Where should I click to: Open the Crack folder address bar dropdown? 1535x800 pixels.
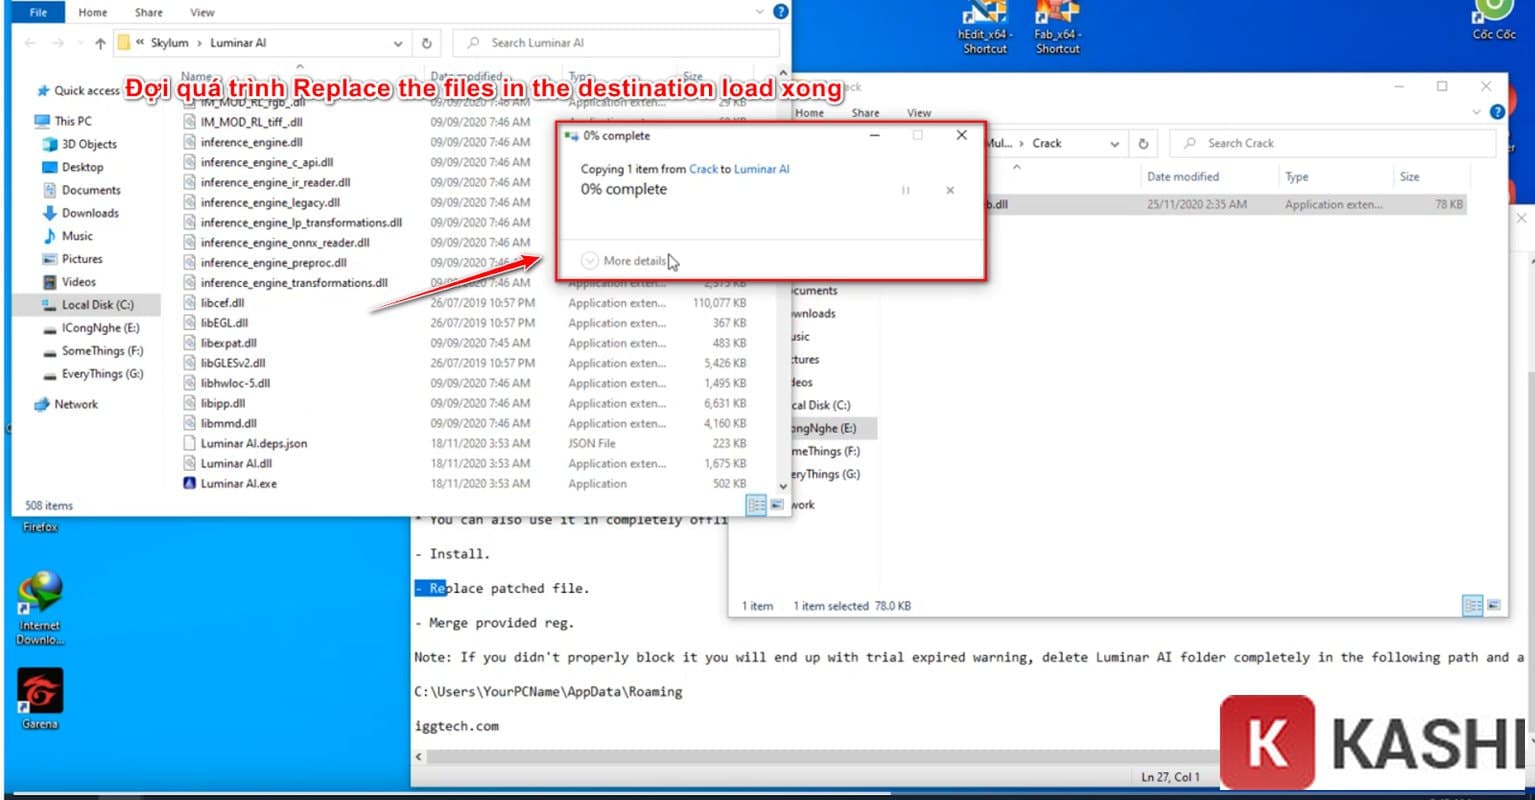(x=1115, y=143)
